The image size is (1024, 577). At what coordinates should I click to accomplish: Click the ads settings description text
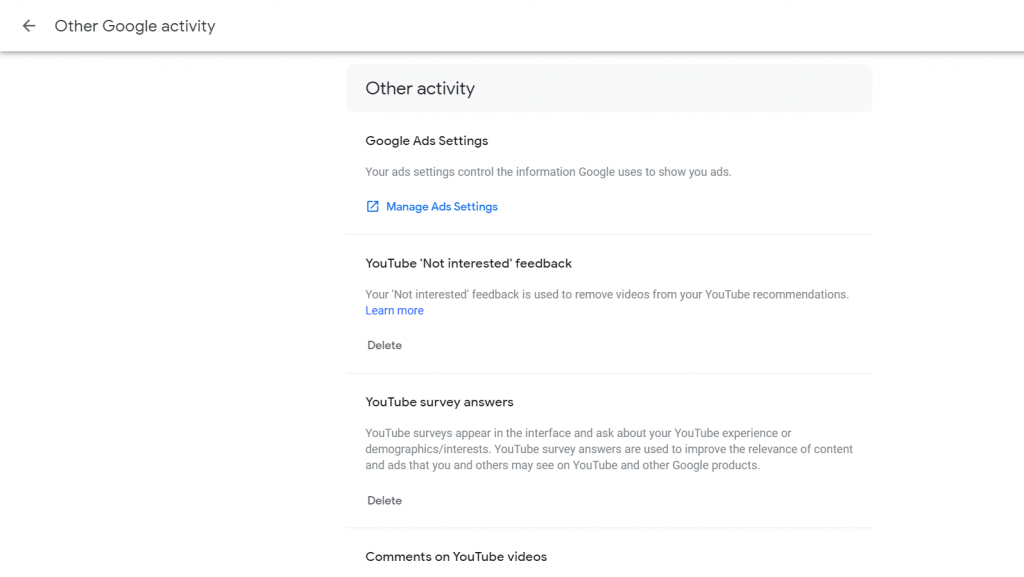(548, 172)
